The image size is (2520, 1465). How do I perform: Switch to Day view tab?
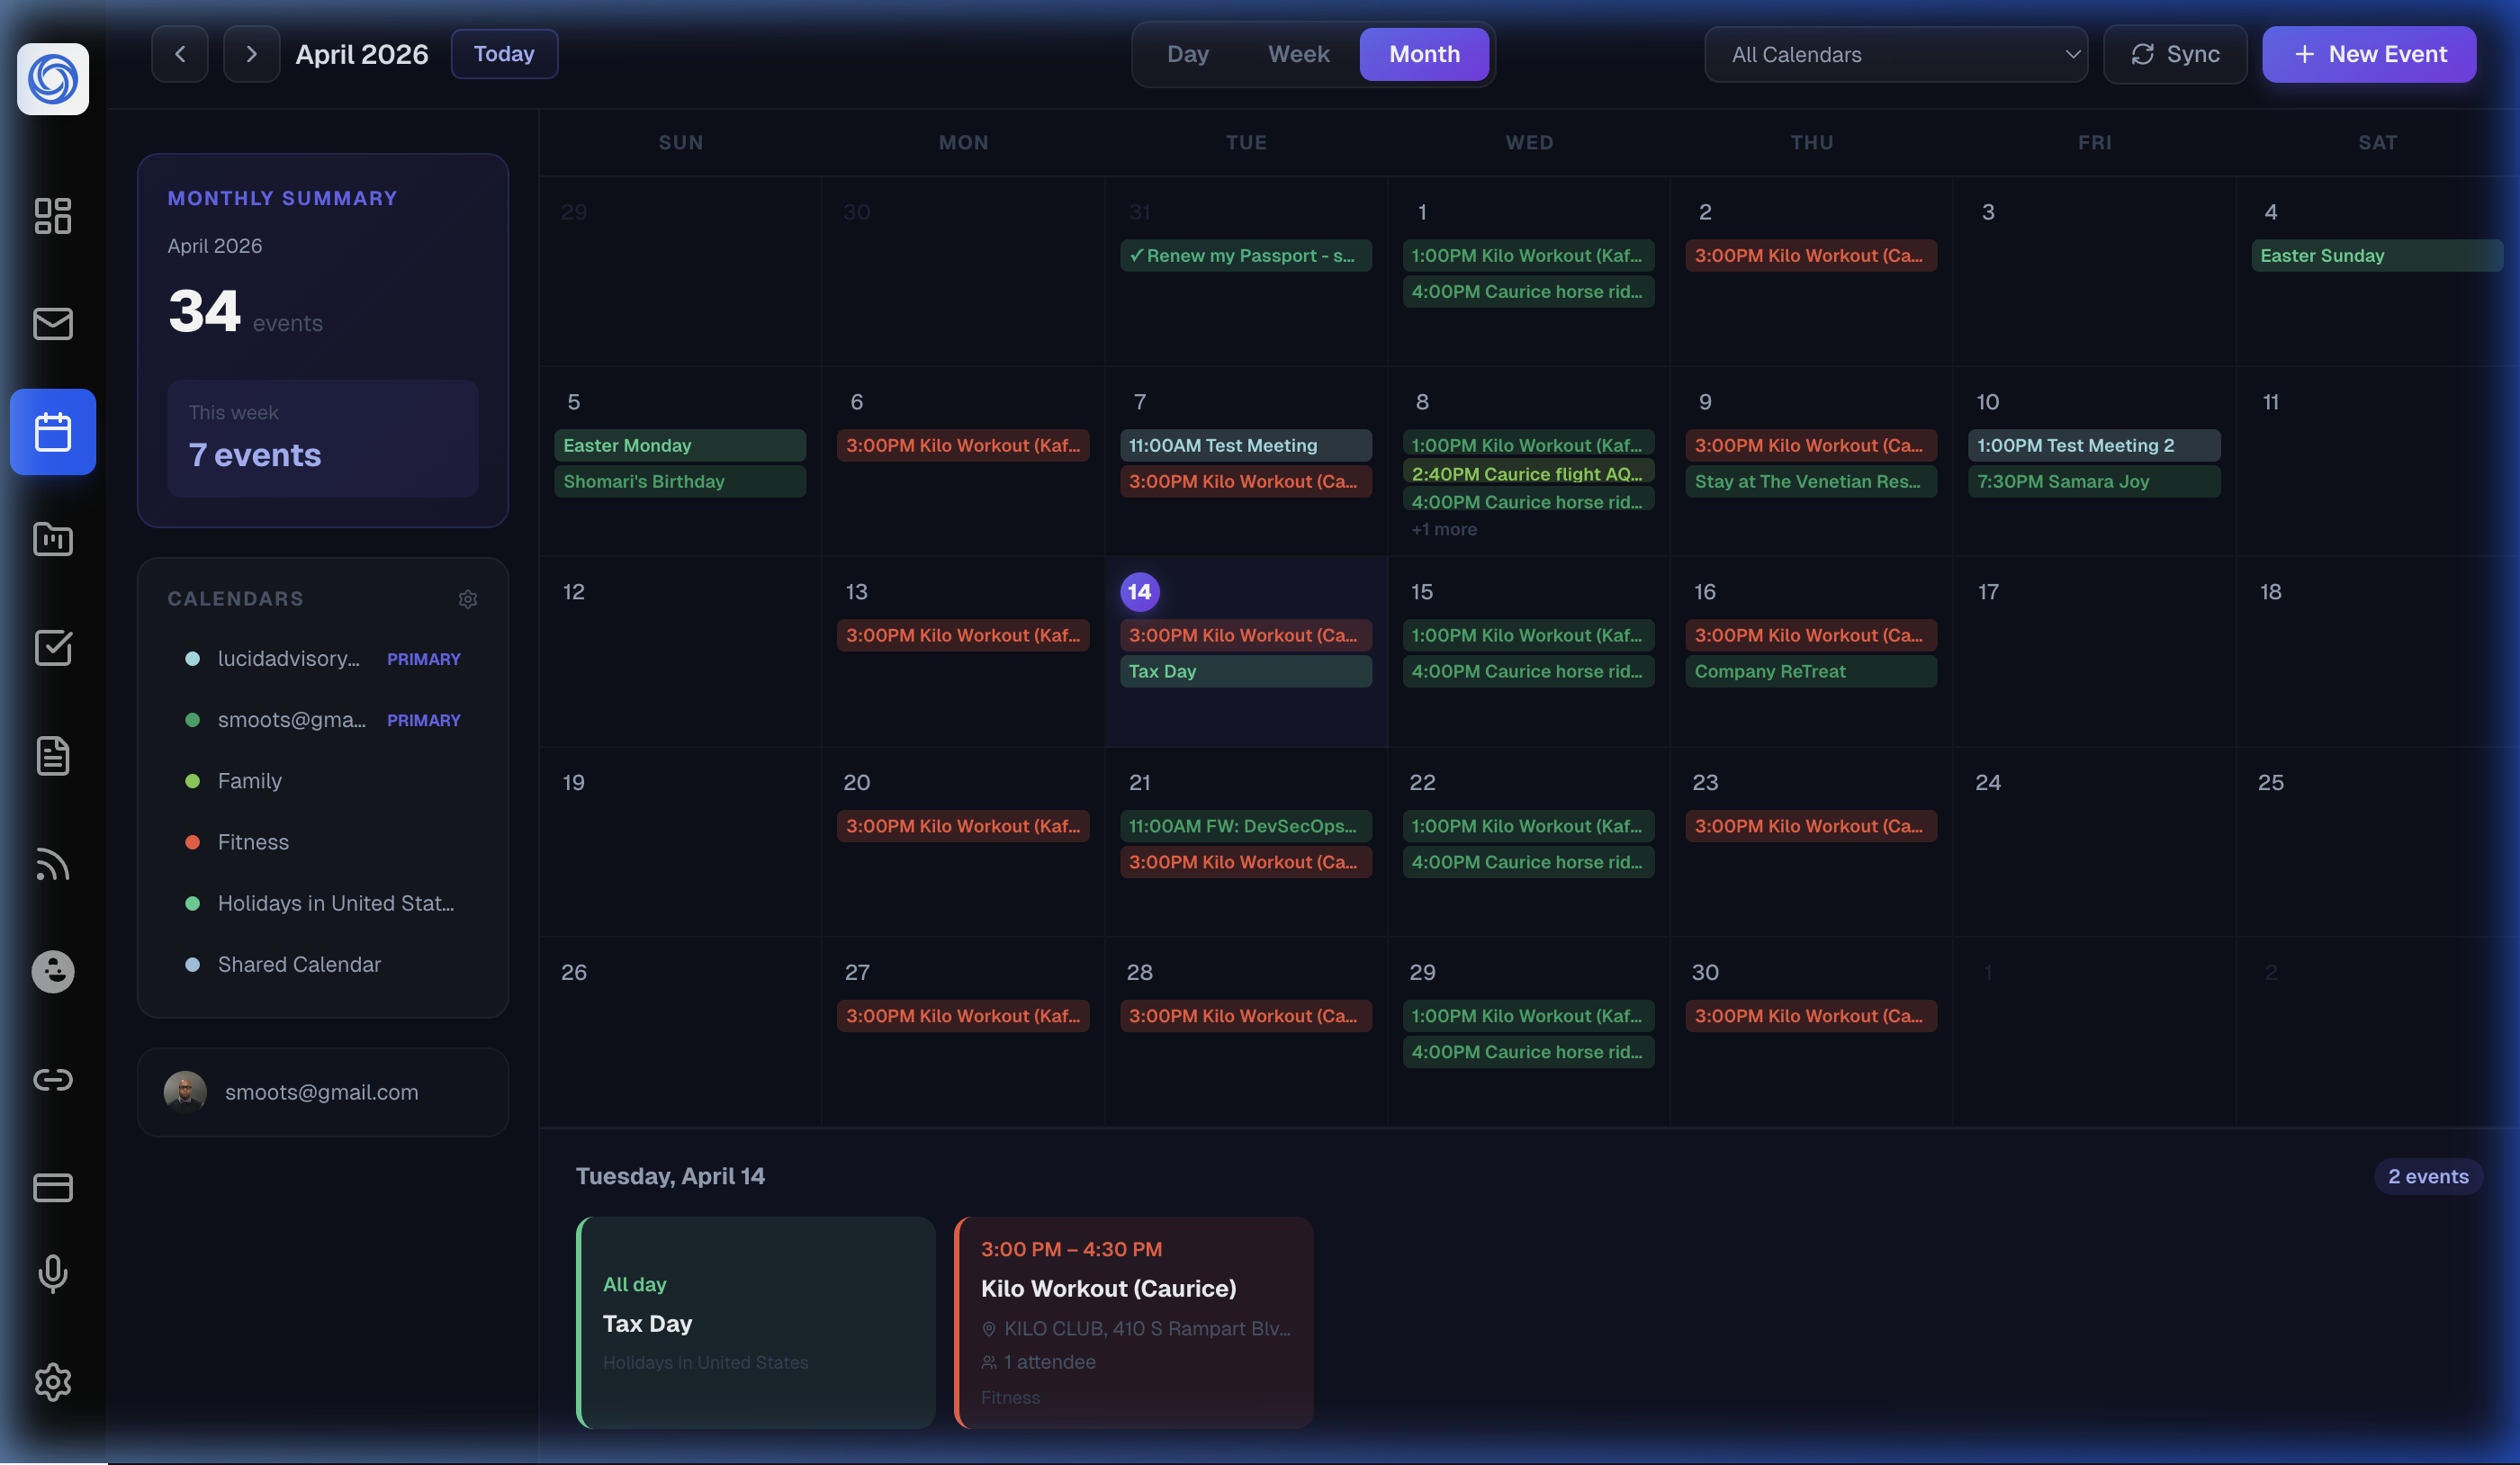click(1187, 54)
